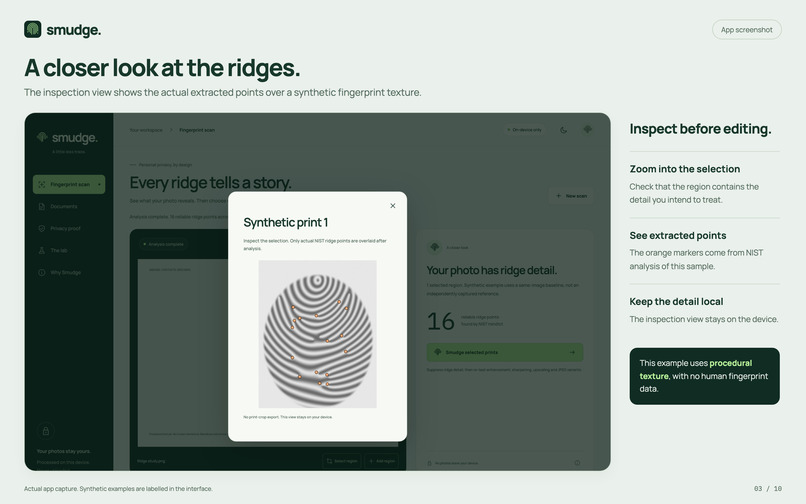Click the Keep the detail local heading
This screenshot has width=806, height=504.
tap(676, 301)
